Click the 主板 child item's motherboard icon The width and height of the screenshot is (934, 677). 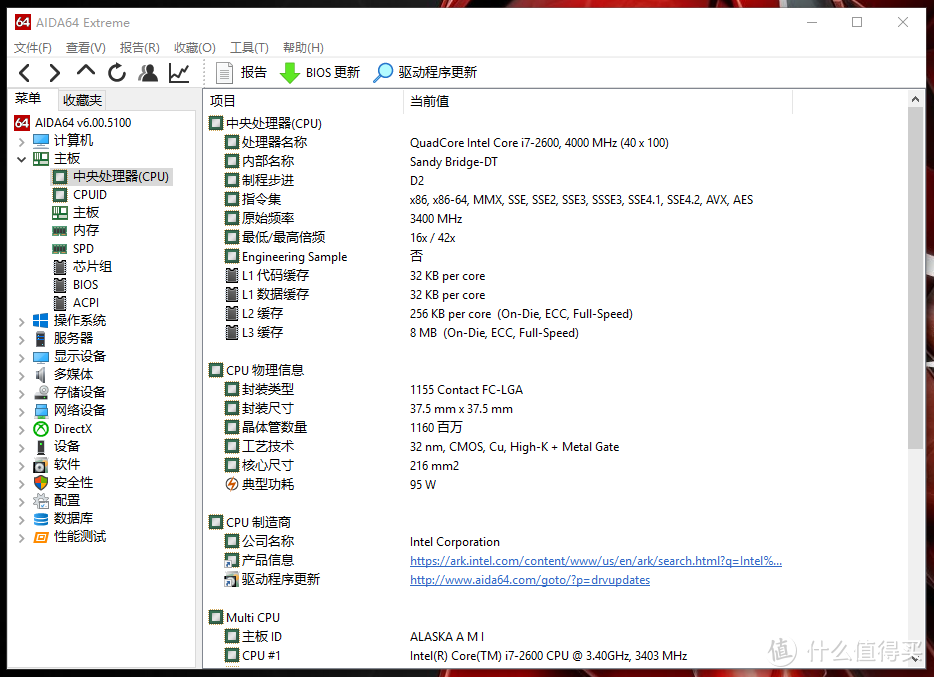pos(60,213)
